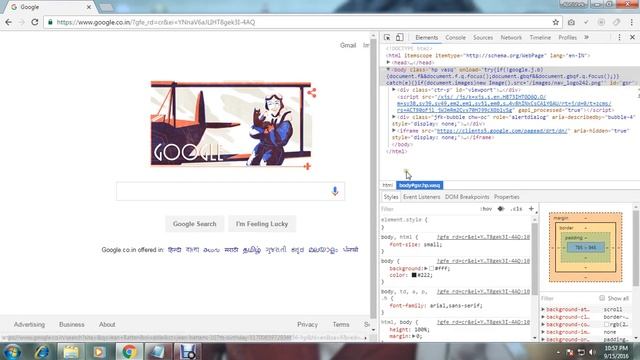Toggle the .cls class editor button
Viewport: 640px width, 360px height.
coord(516,209)
